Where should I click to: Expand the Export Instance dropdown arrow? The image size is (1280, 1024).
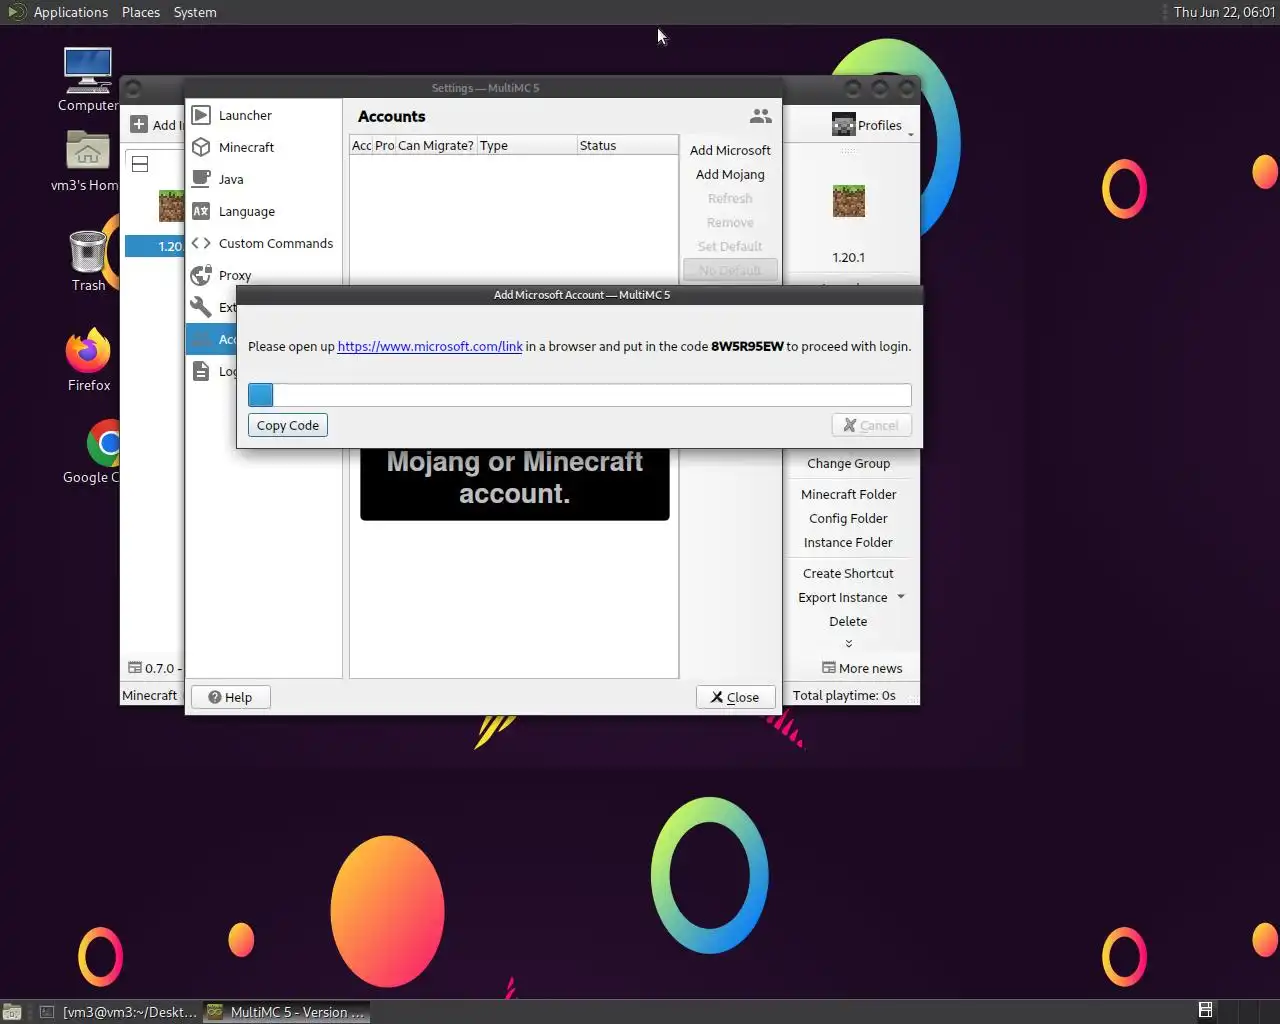click(x=901, y=597)
